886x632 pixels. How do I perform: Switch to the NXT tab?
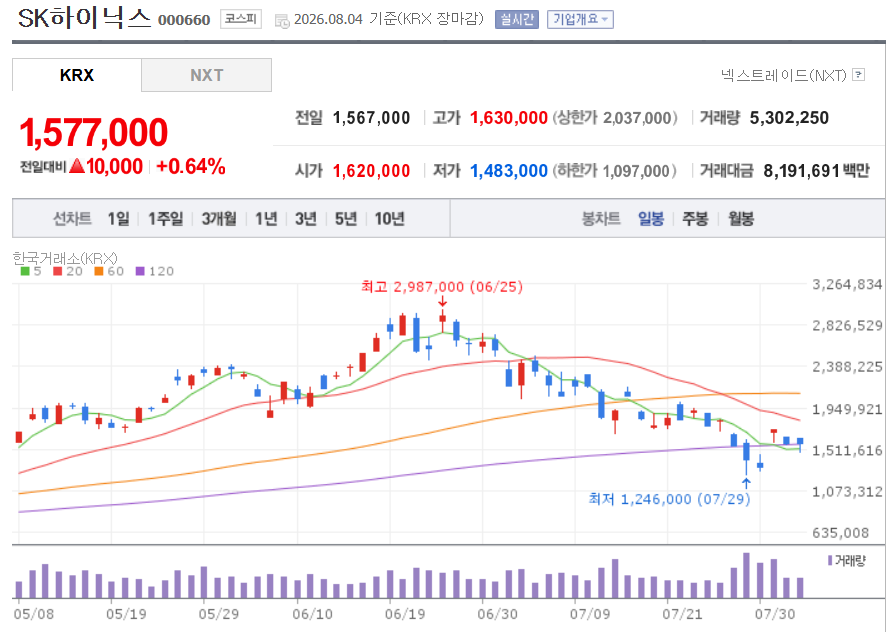coord(206,75)
